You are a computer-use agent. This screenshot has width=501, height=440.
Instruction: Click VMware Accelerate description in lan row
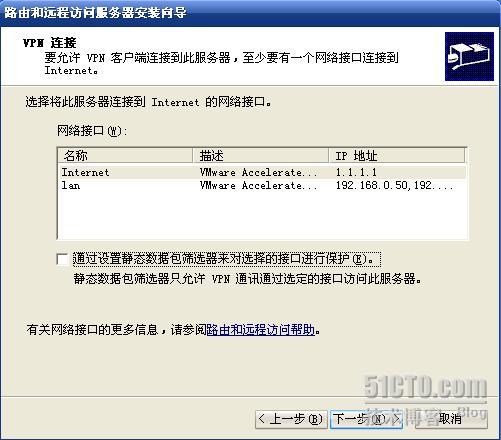pos(258,185)
